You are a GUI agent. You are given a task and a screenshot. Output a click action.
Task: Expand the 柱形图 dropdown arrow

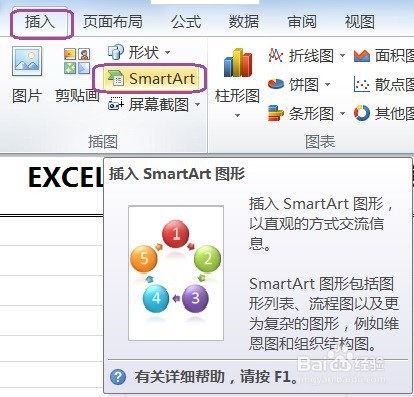pos(237,115)
